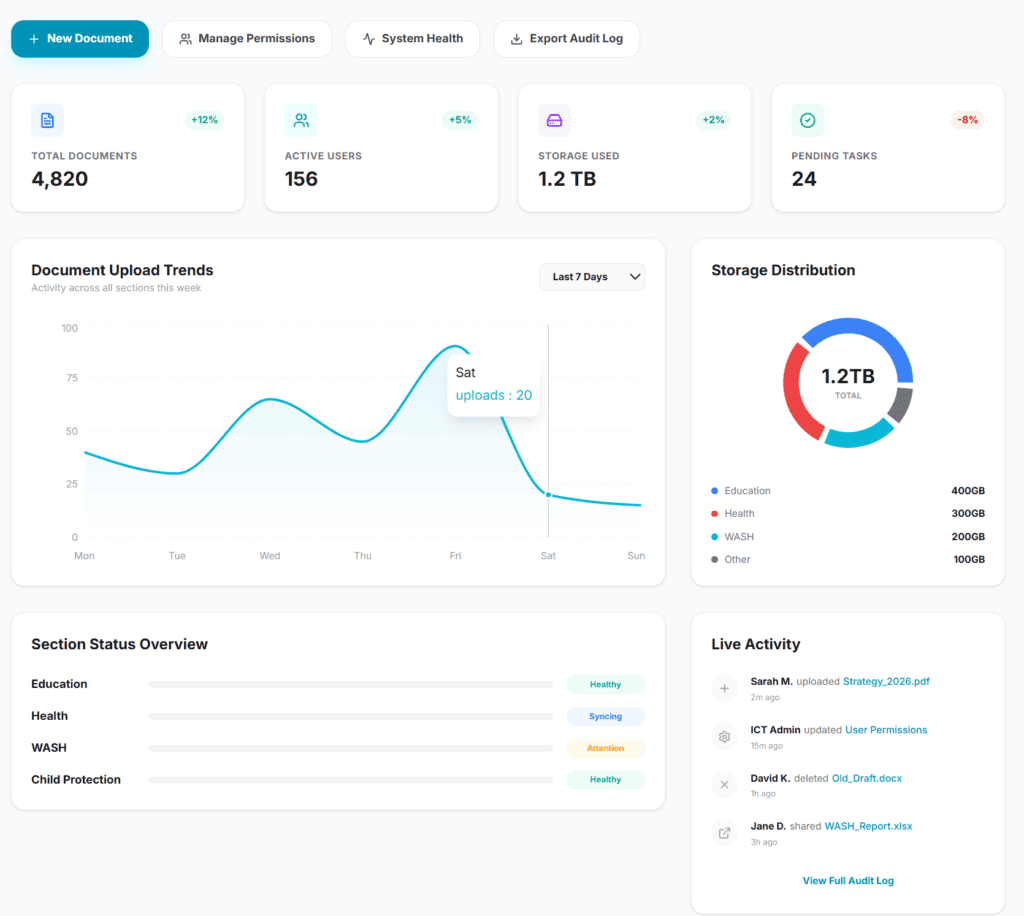Click the plus icon beside Sarah M. upload
Viewport: 1024px width, 916px height.
725,688
